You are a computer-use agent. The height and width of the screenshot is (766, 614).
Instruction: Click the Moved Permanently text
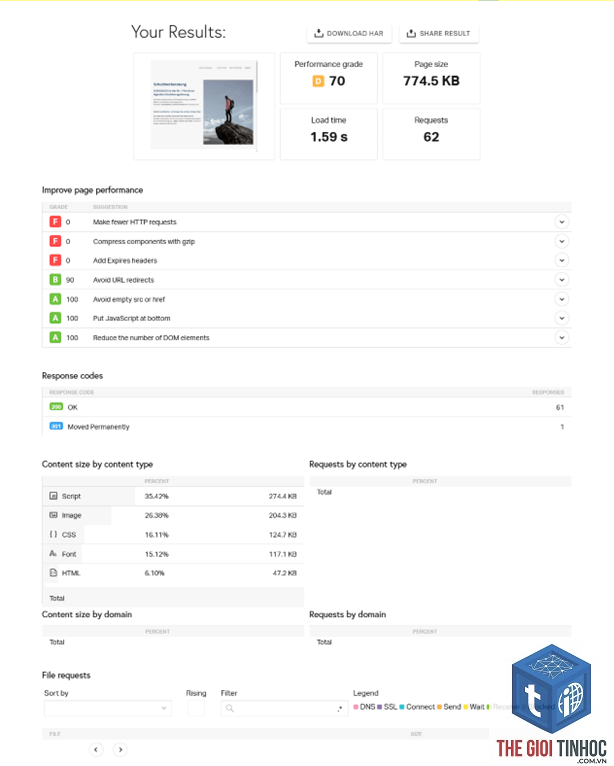click(x=98, y=426)
